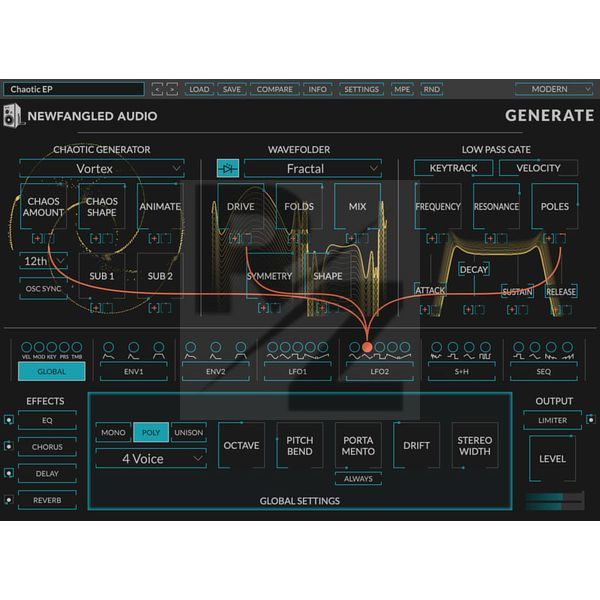Switch to the LFO2 tab

click(x=380, y=372)
